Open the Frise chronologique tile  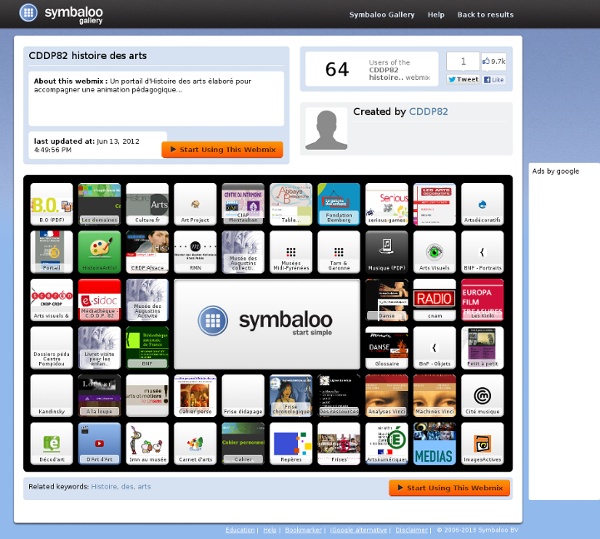click(x=291, y=395)
